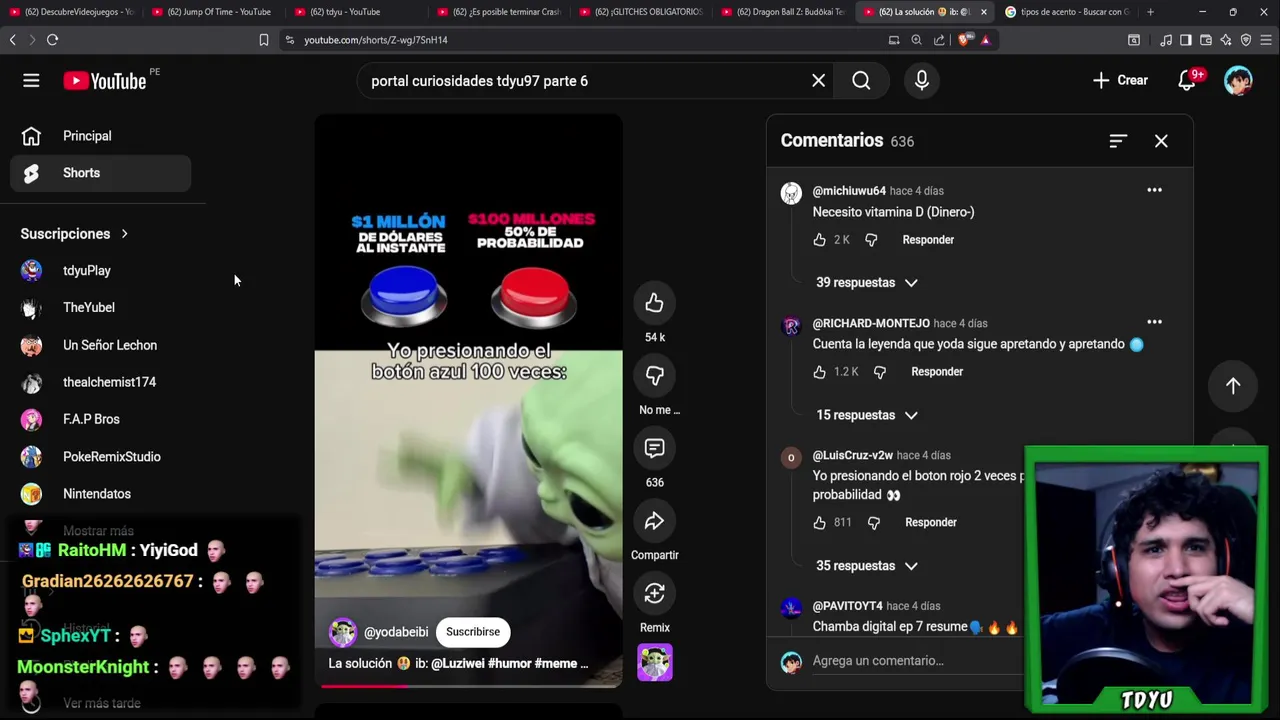Open PokeRemixStudio subscription

[100, 457]
